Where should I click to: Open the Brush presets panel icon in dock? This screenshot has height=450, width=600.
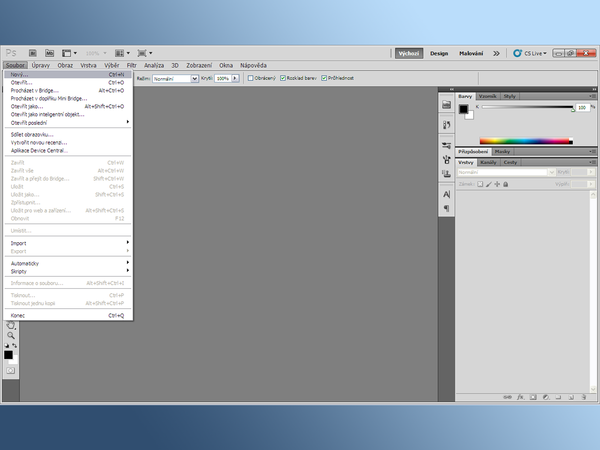click(446, 158)
